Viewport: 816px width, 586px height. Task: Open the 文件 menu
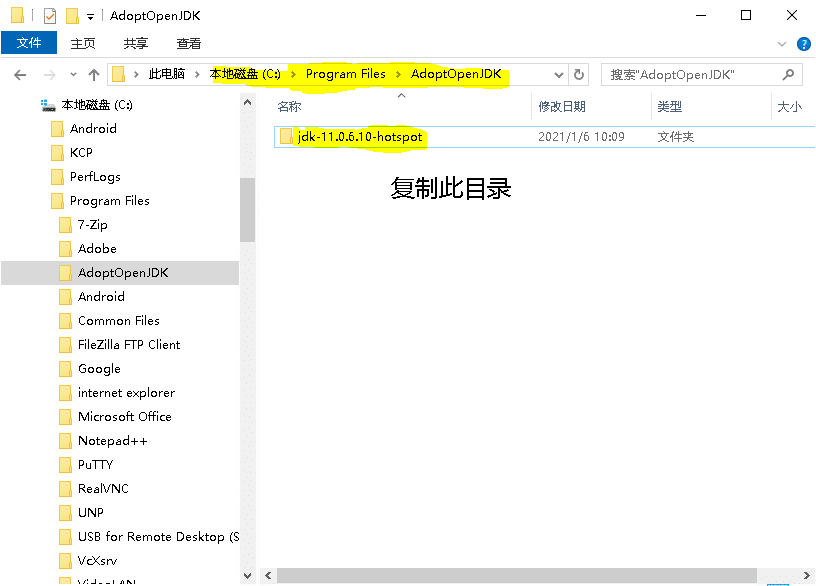click(x=29, y=43)
